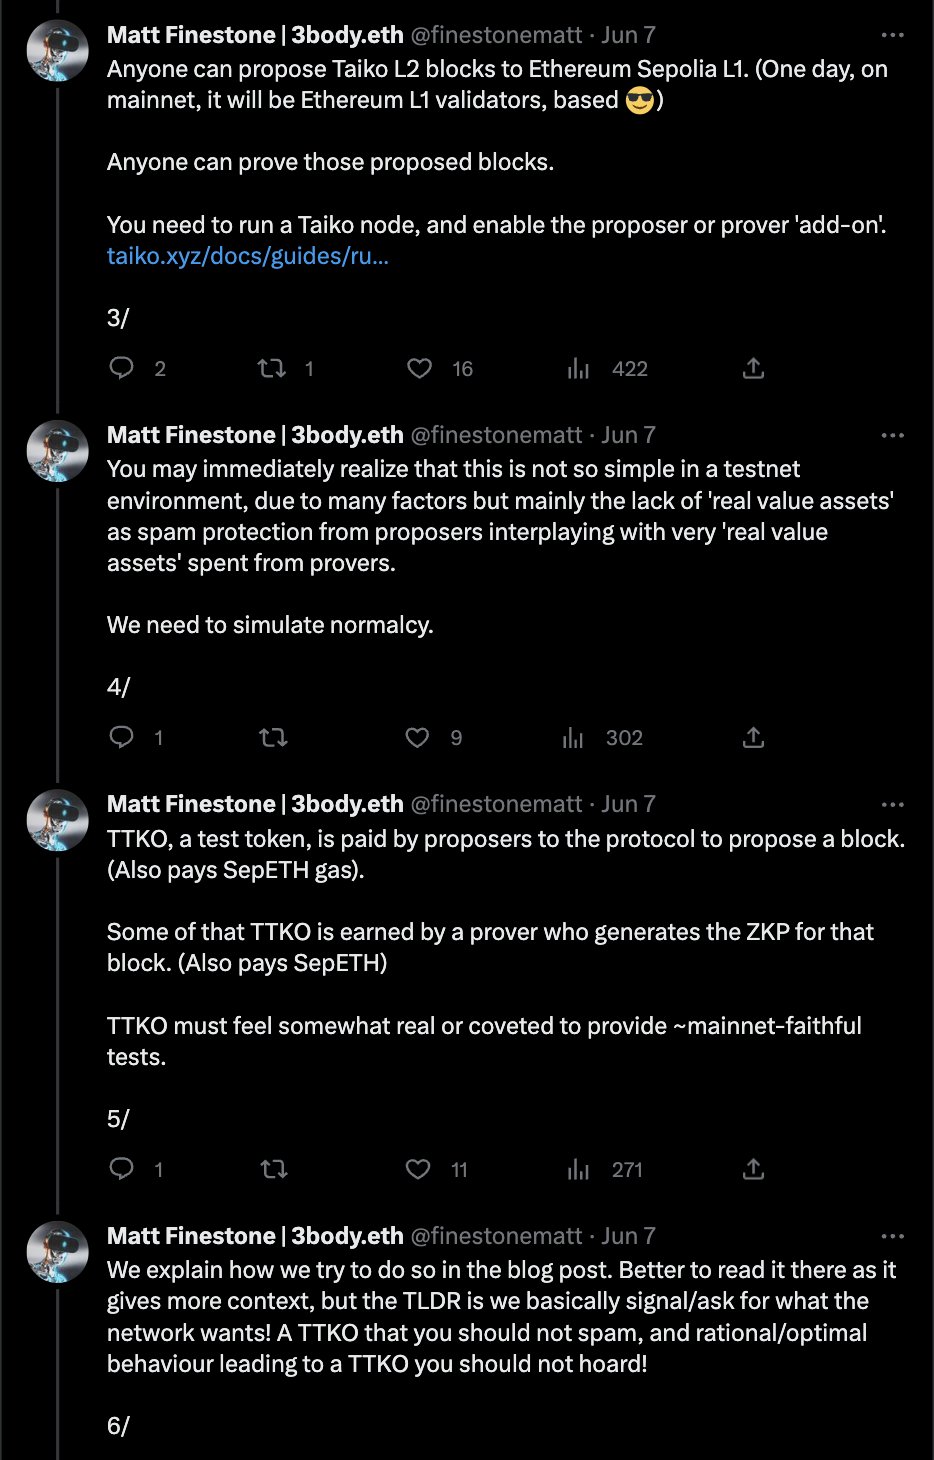Open more options on the 3/ tweet
This screenshot has height=1460, width=934.
(892, 35)
